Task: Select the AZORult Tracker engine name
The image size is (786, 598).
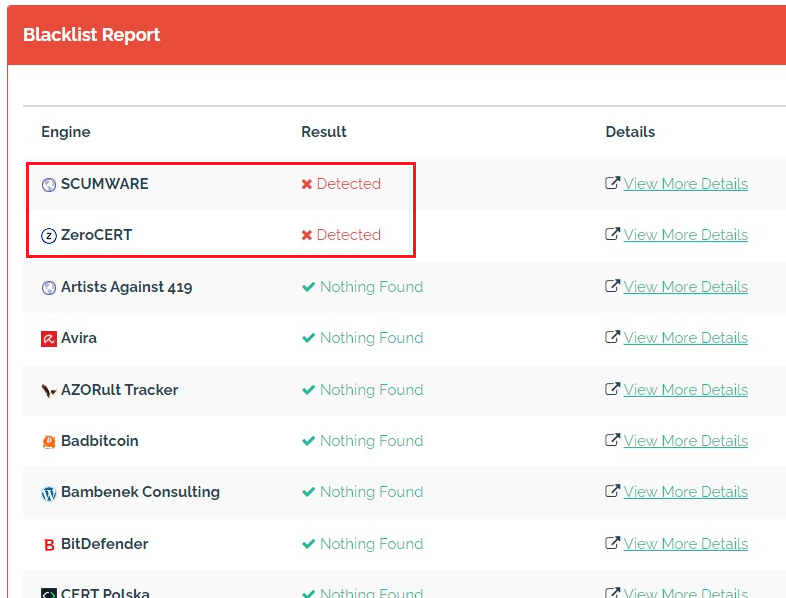Action: click(120, 389)
